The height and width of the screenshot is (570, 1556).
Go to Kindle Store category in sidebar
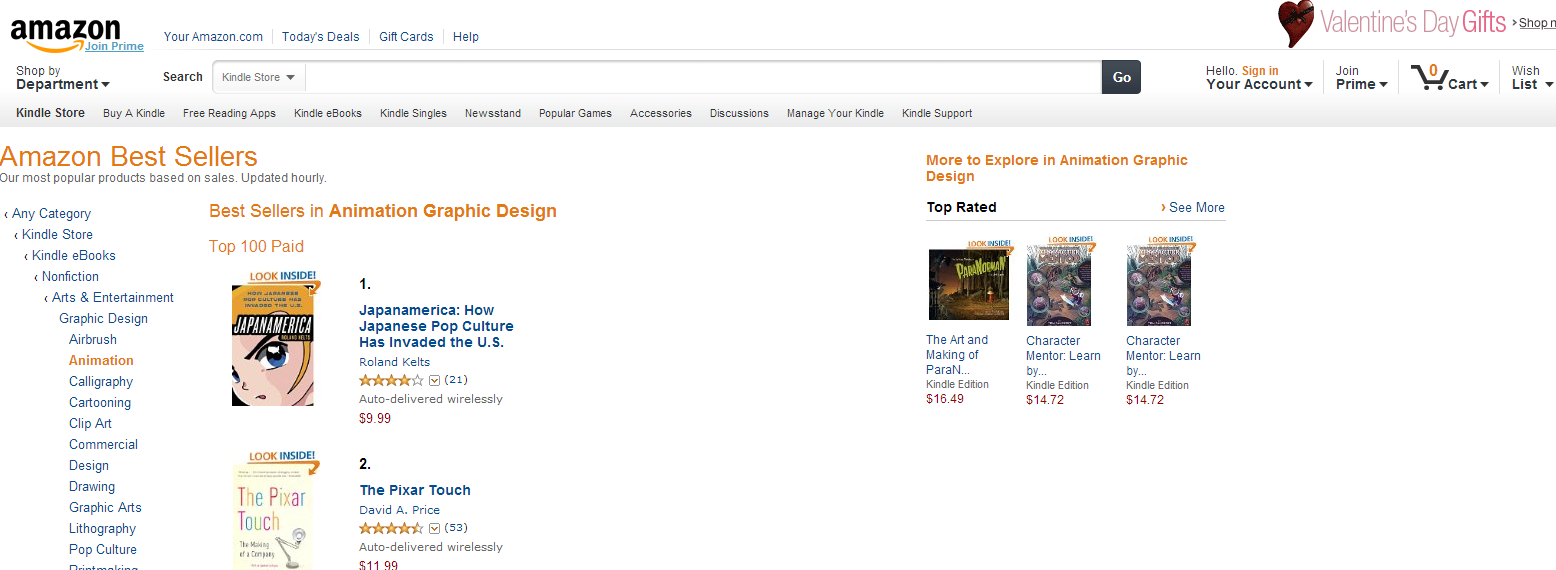point(57,235)
